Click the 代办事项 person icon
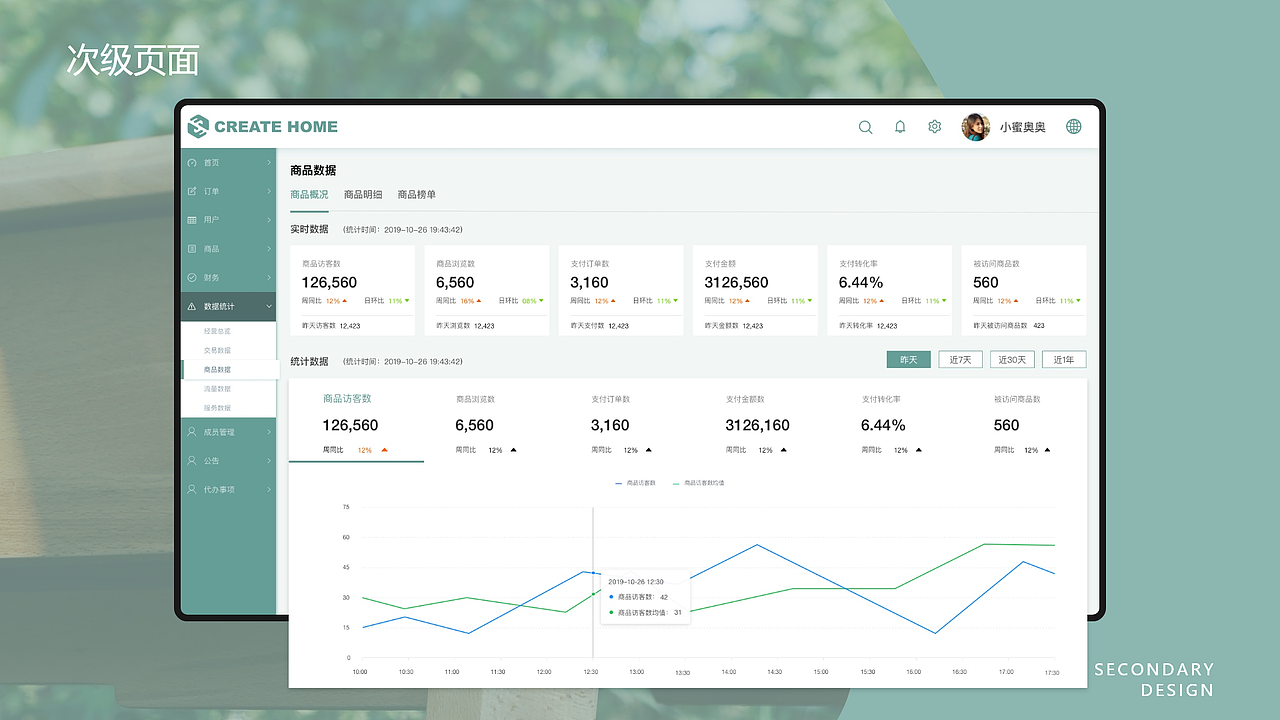 click(x=192, y=490)
